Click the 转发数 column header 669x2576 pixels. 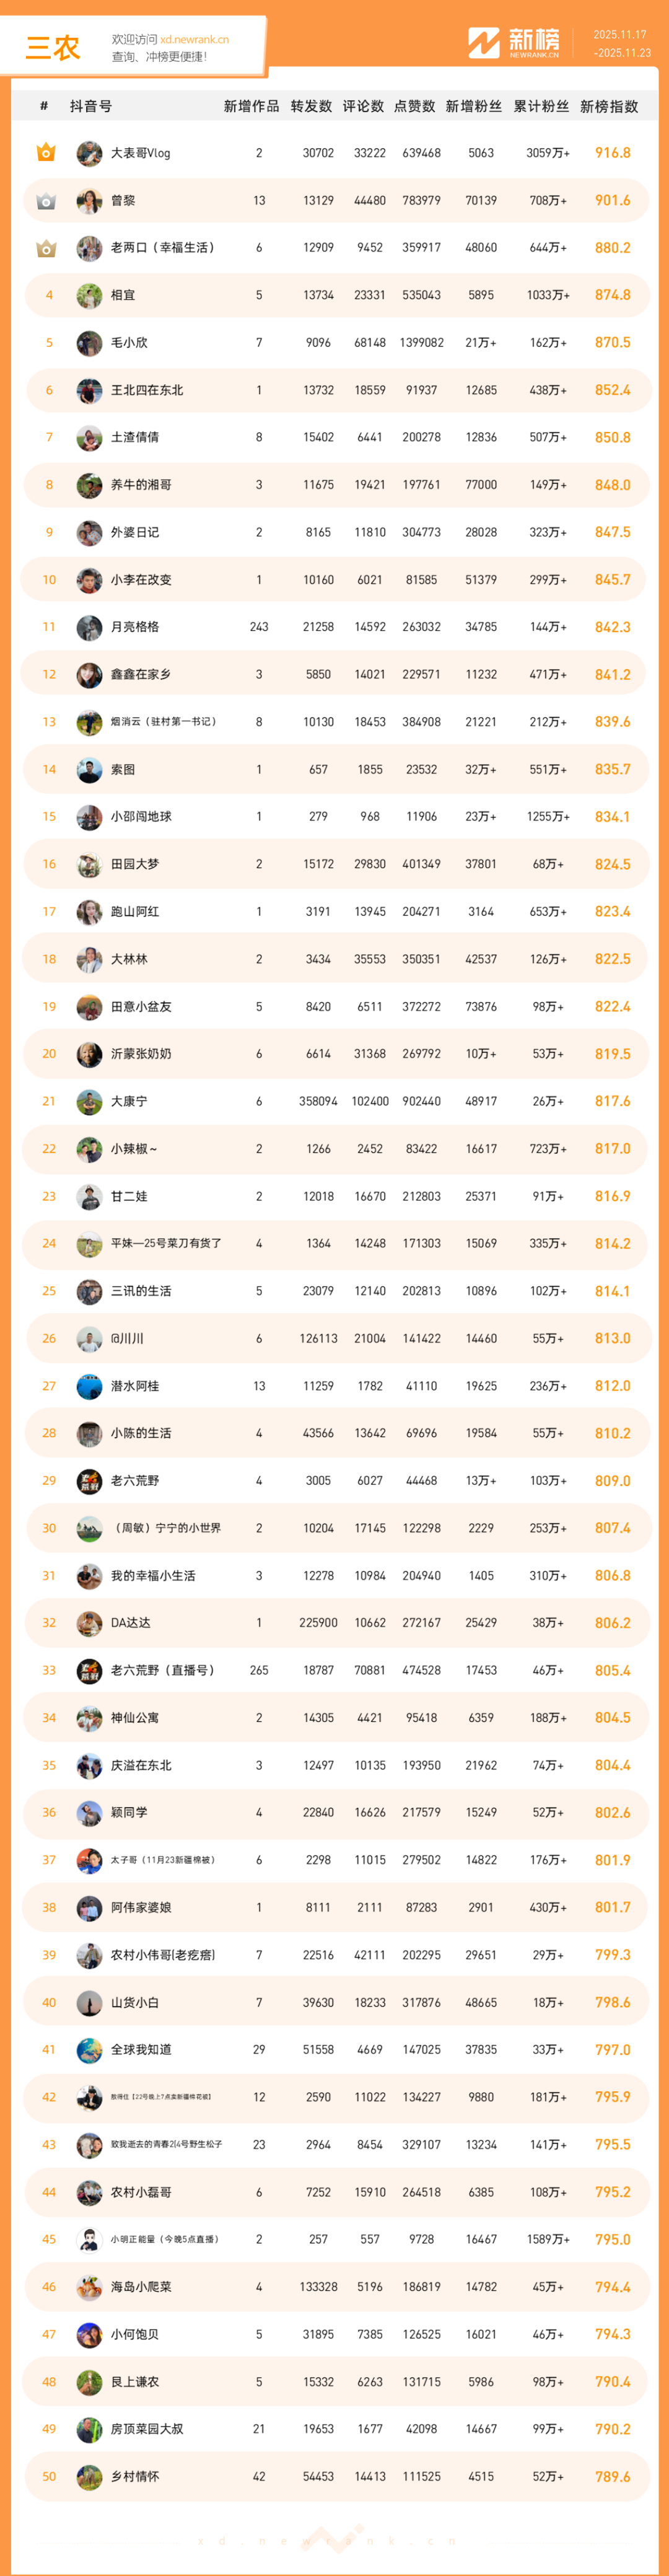(311, 106)
